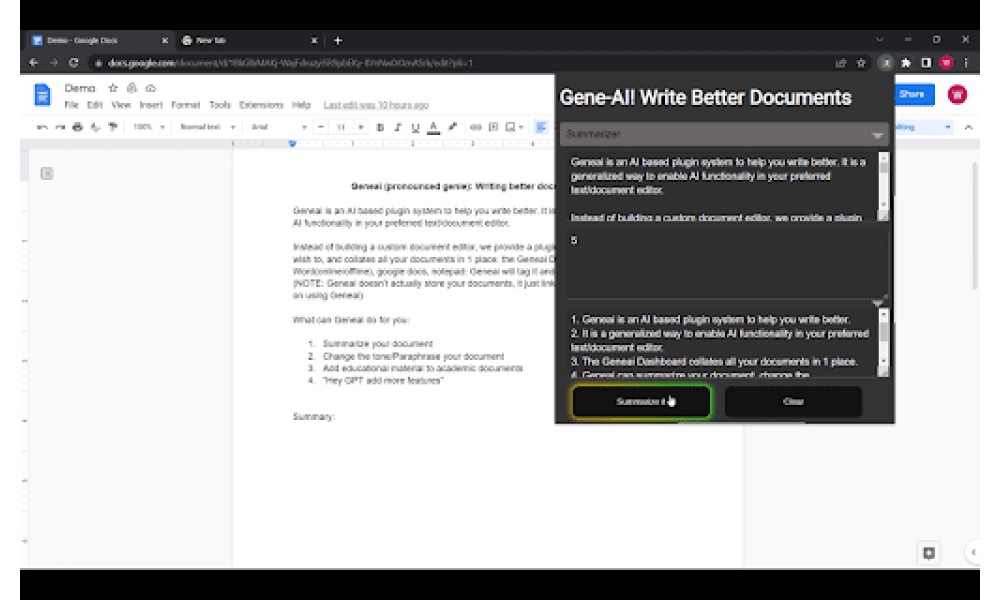The height and width of the screenshot is (600, 1000).
Task: Click the font size field
Action: pyautogui.click(x=341, y=127)
